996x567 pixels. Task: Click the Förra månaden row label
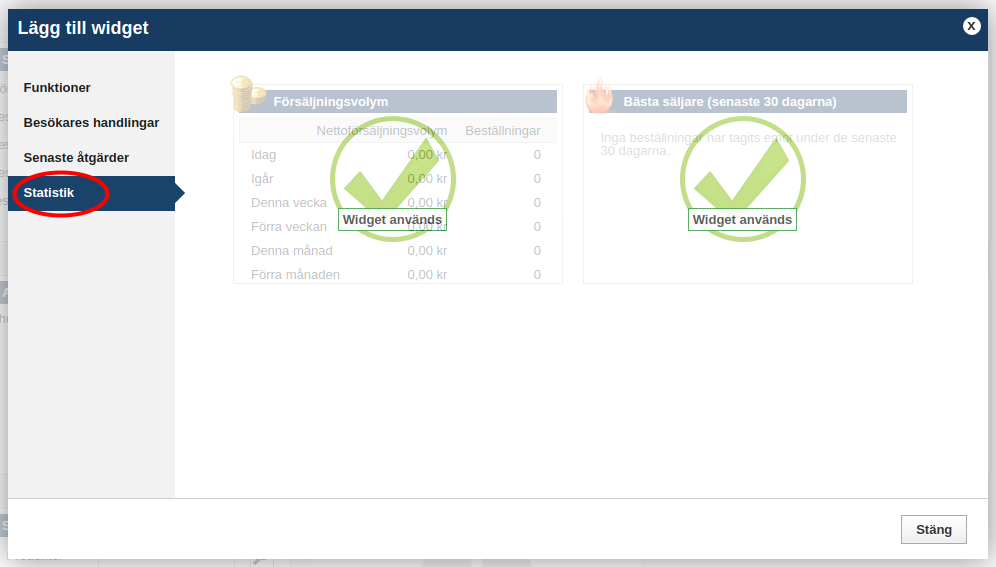point(295,275)
